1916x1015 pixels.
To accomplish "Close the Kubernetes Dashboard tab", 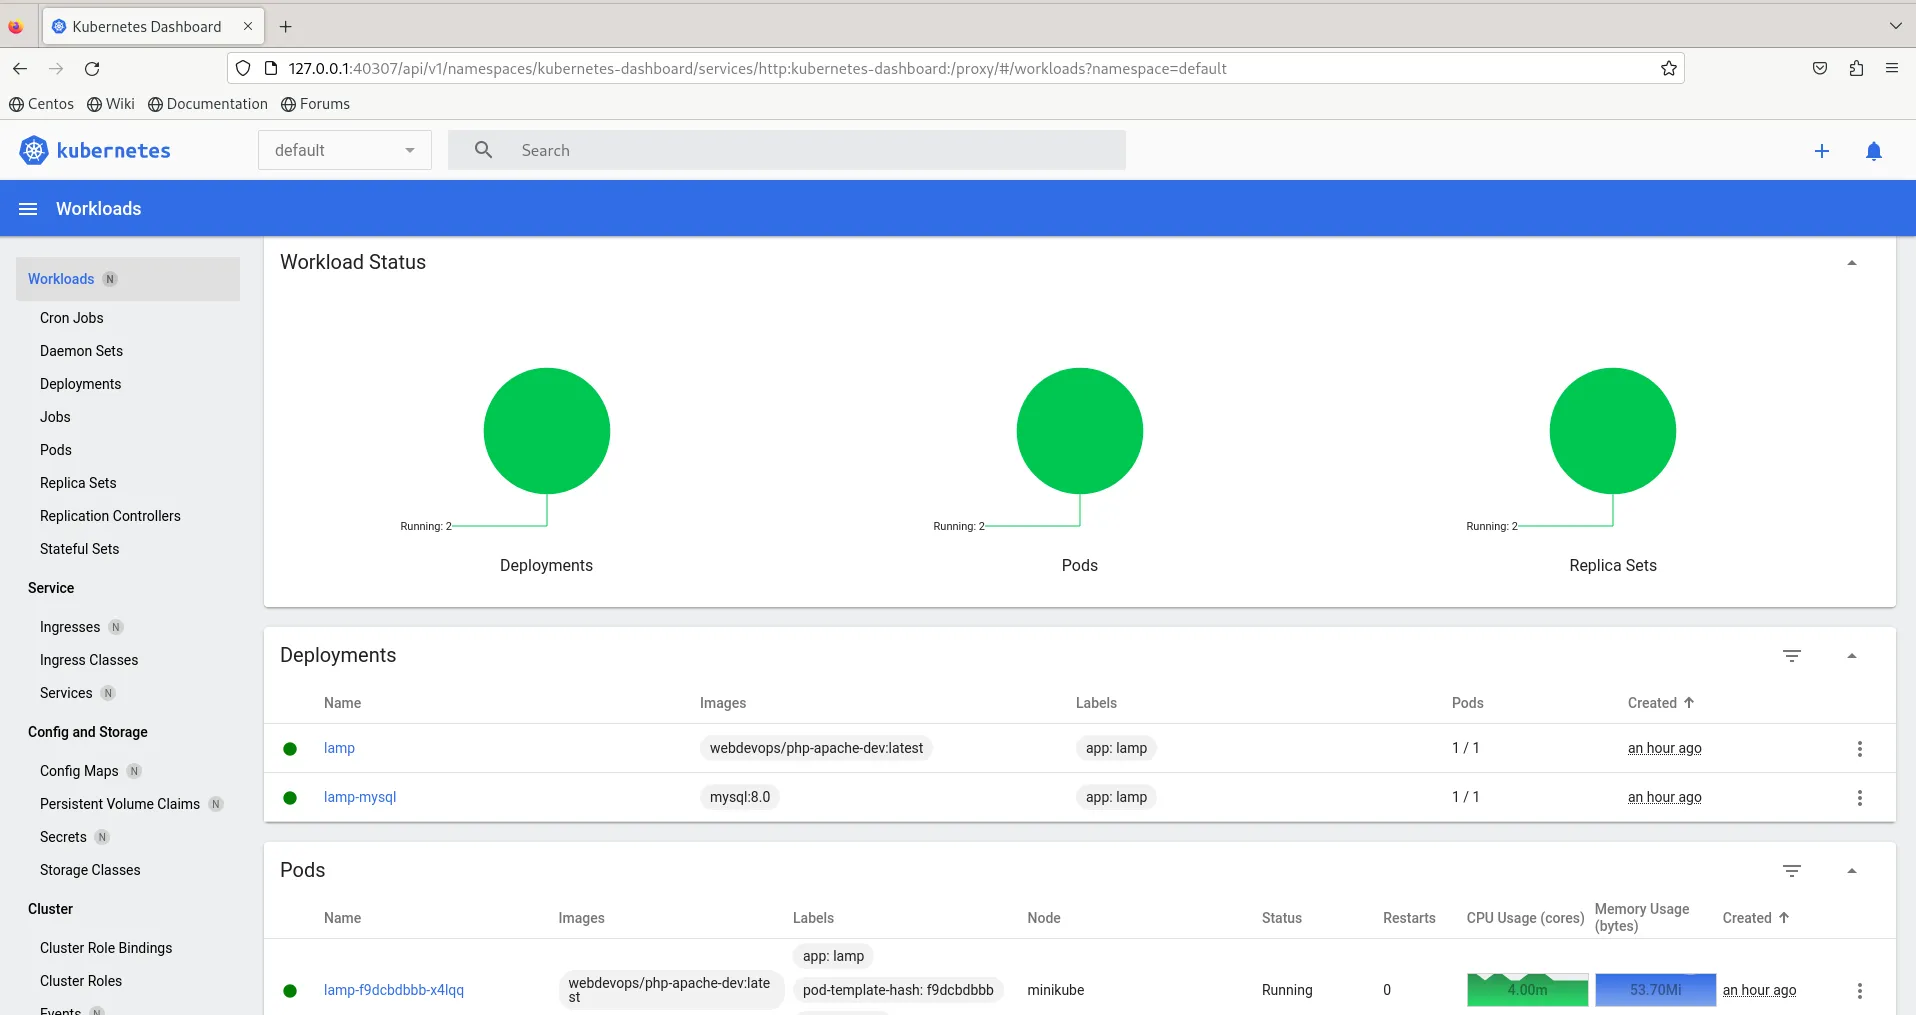I will [x=248, y=27].
